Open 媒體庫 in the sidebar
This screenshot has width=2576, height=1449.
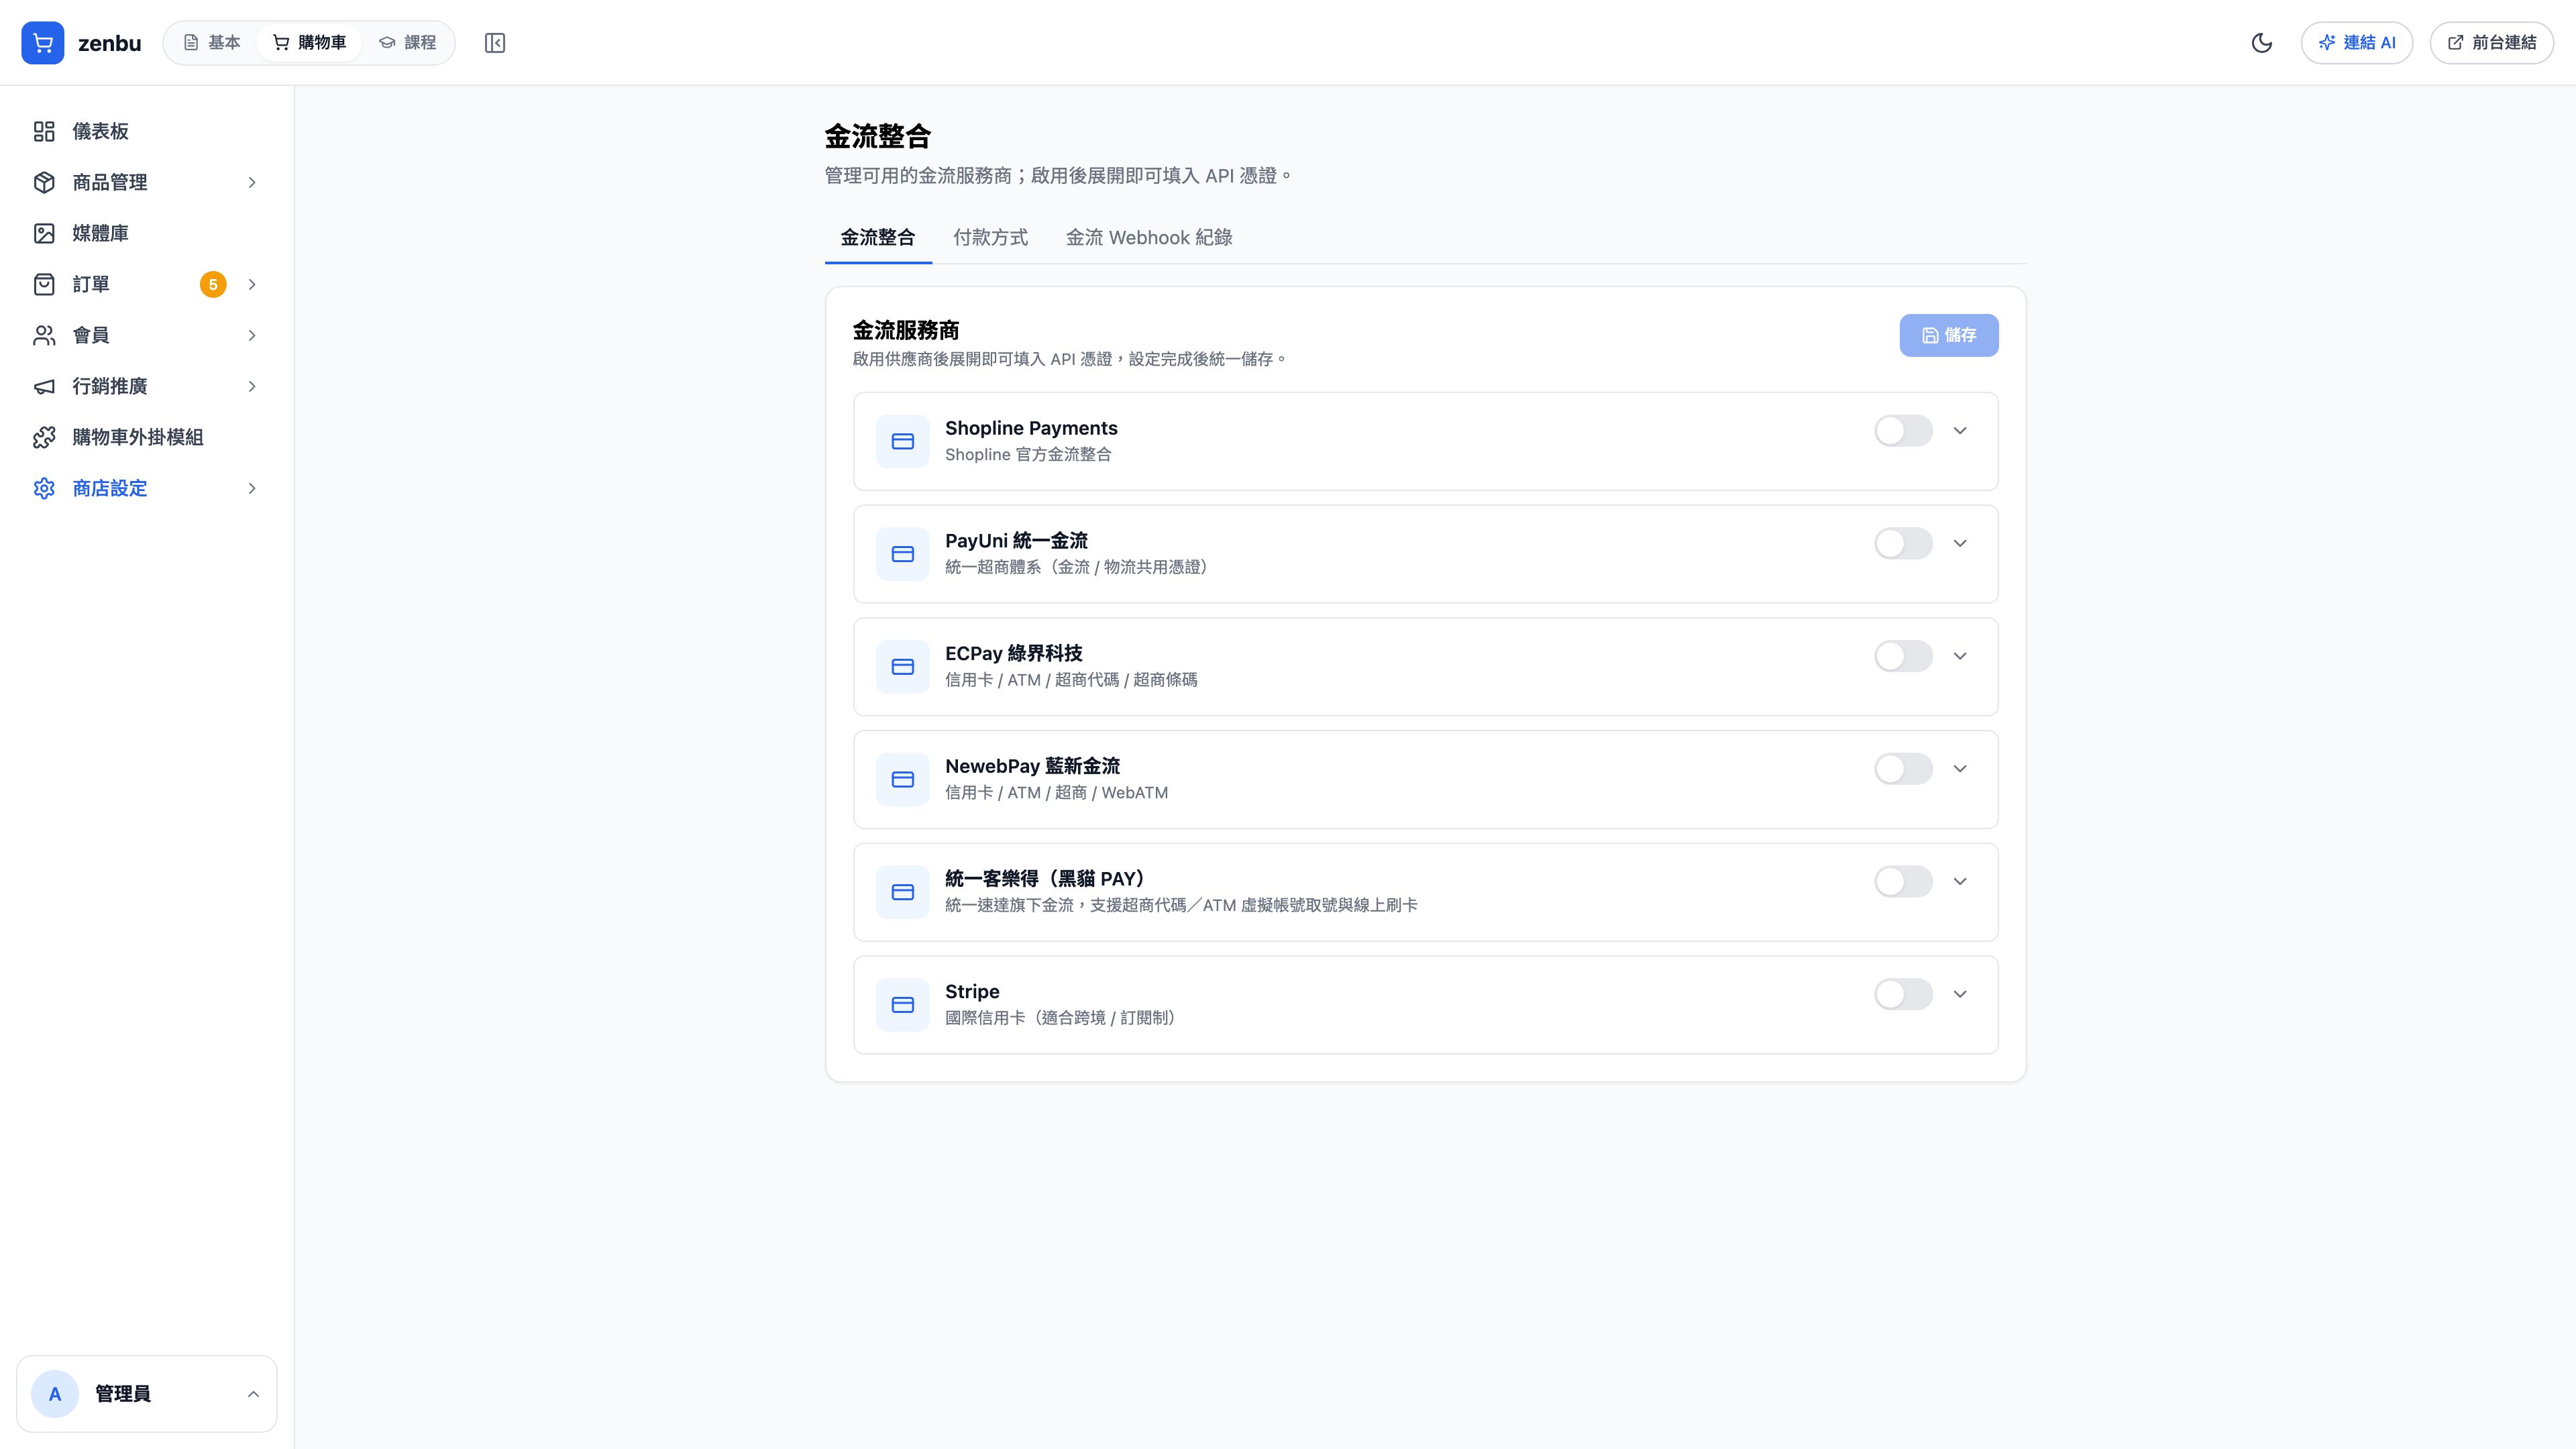147,233
